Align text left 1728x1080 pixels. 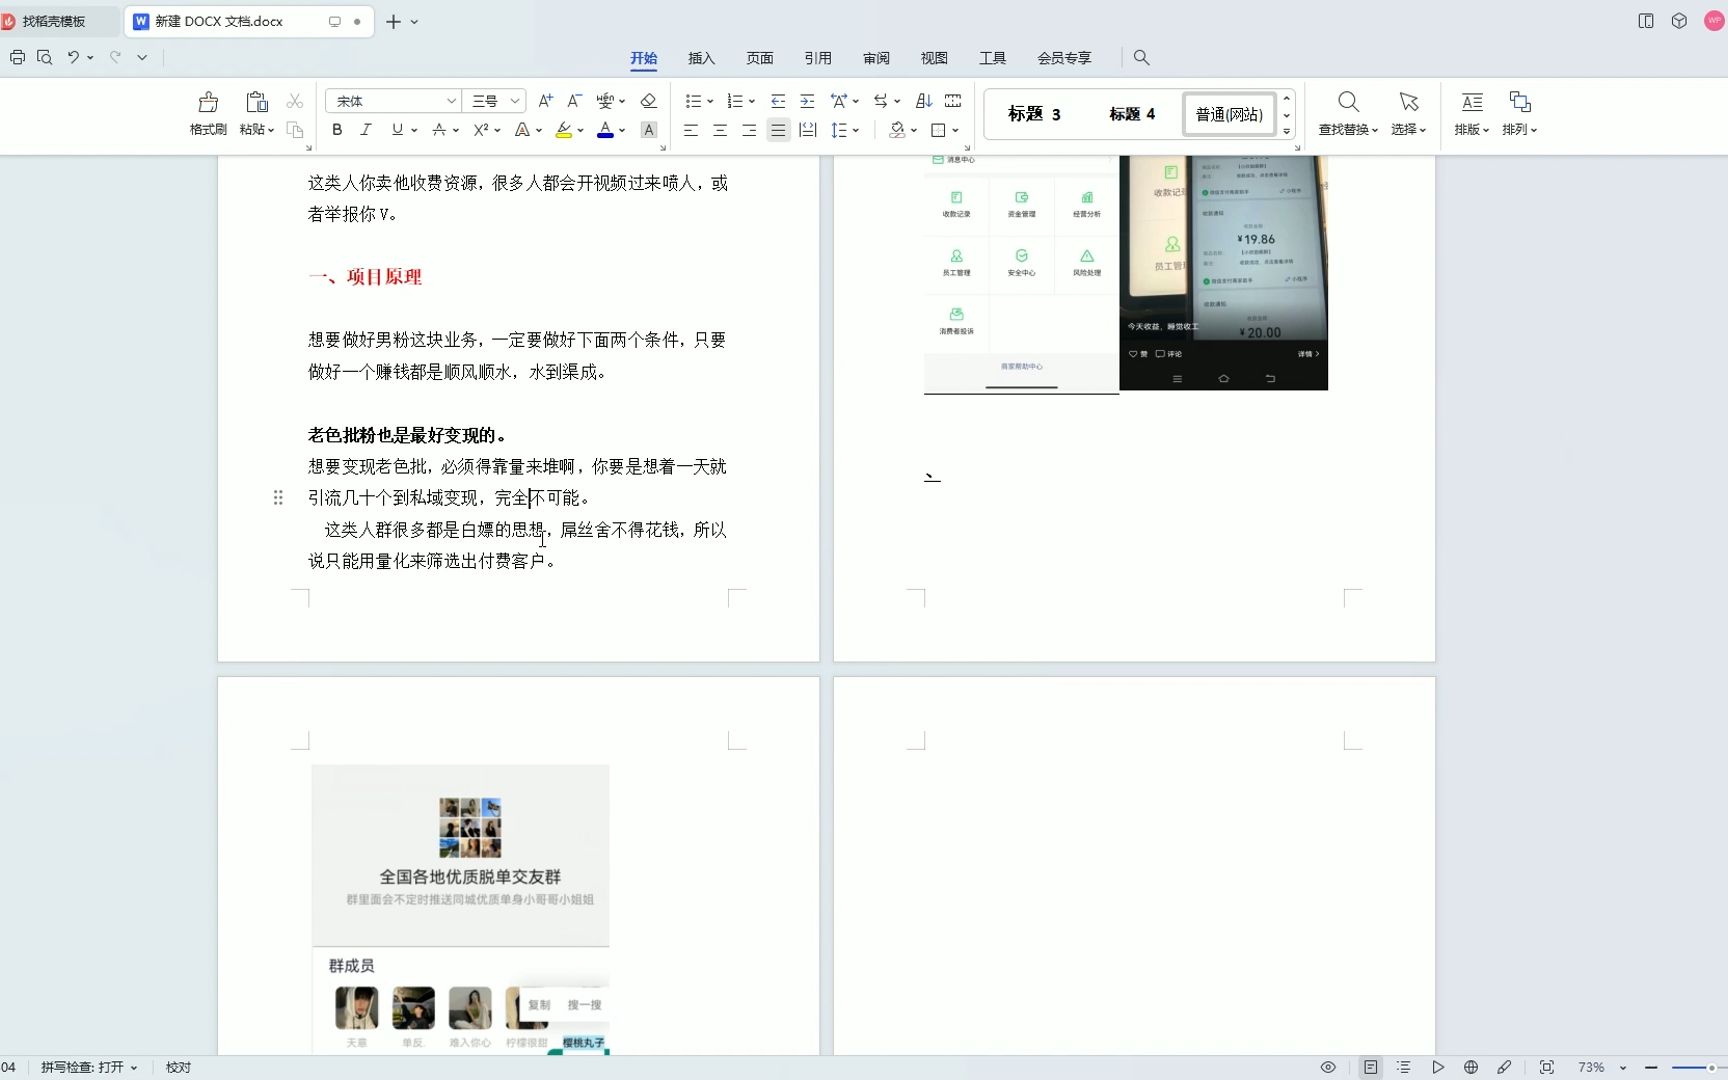pos(690,130)
